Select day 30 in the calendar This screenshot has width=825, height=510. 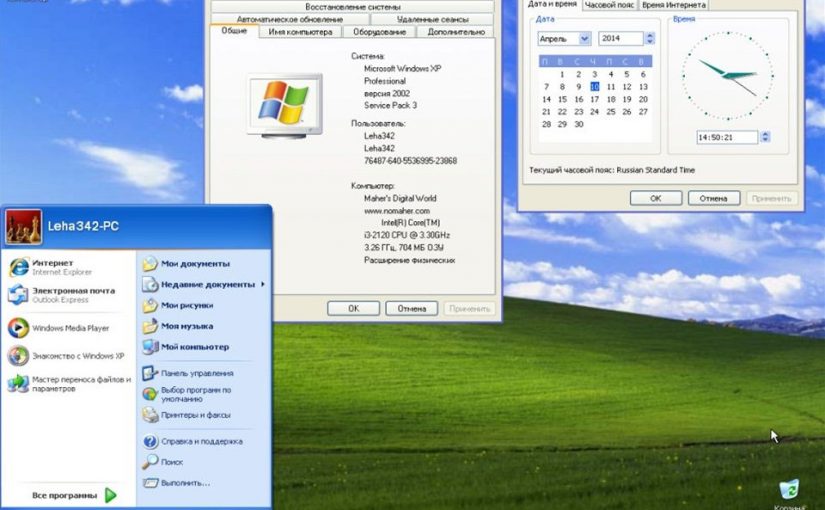[579, 125]
